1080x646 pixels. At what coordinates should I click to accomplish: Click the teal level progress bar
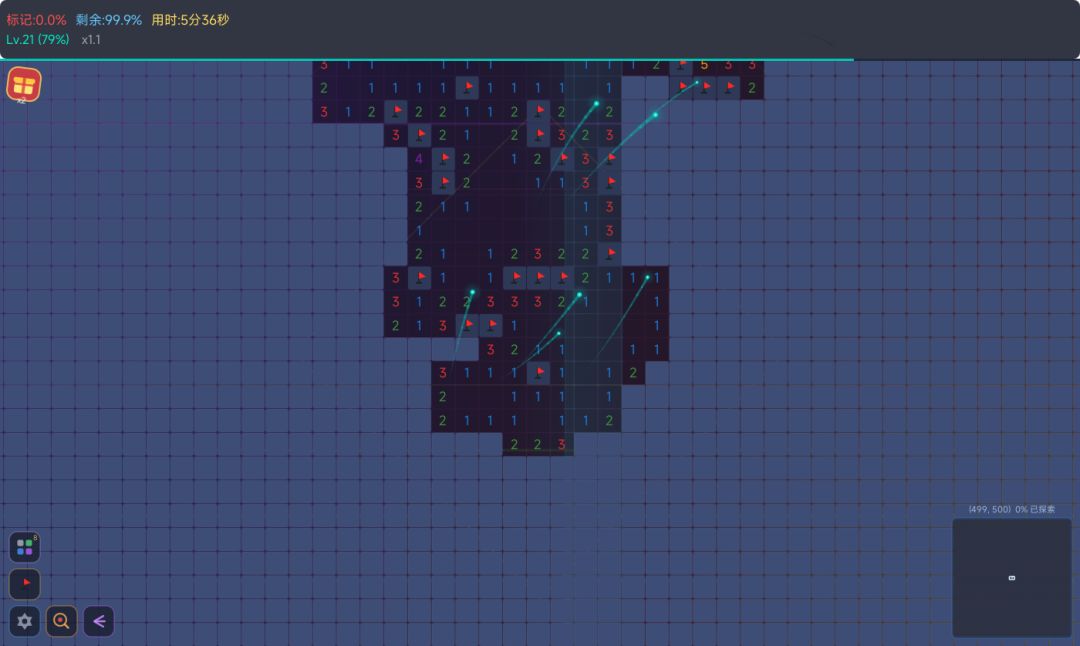click(427, 59)
